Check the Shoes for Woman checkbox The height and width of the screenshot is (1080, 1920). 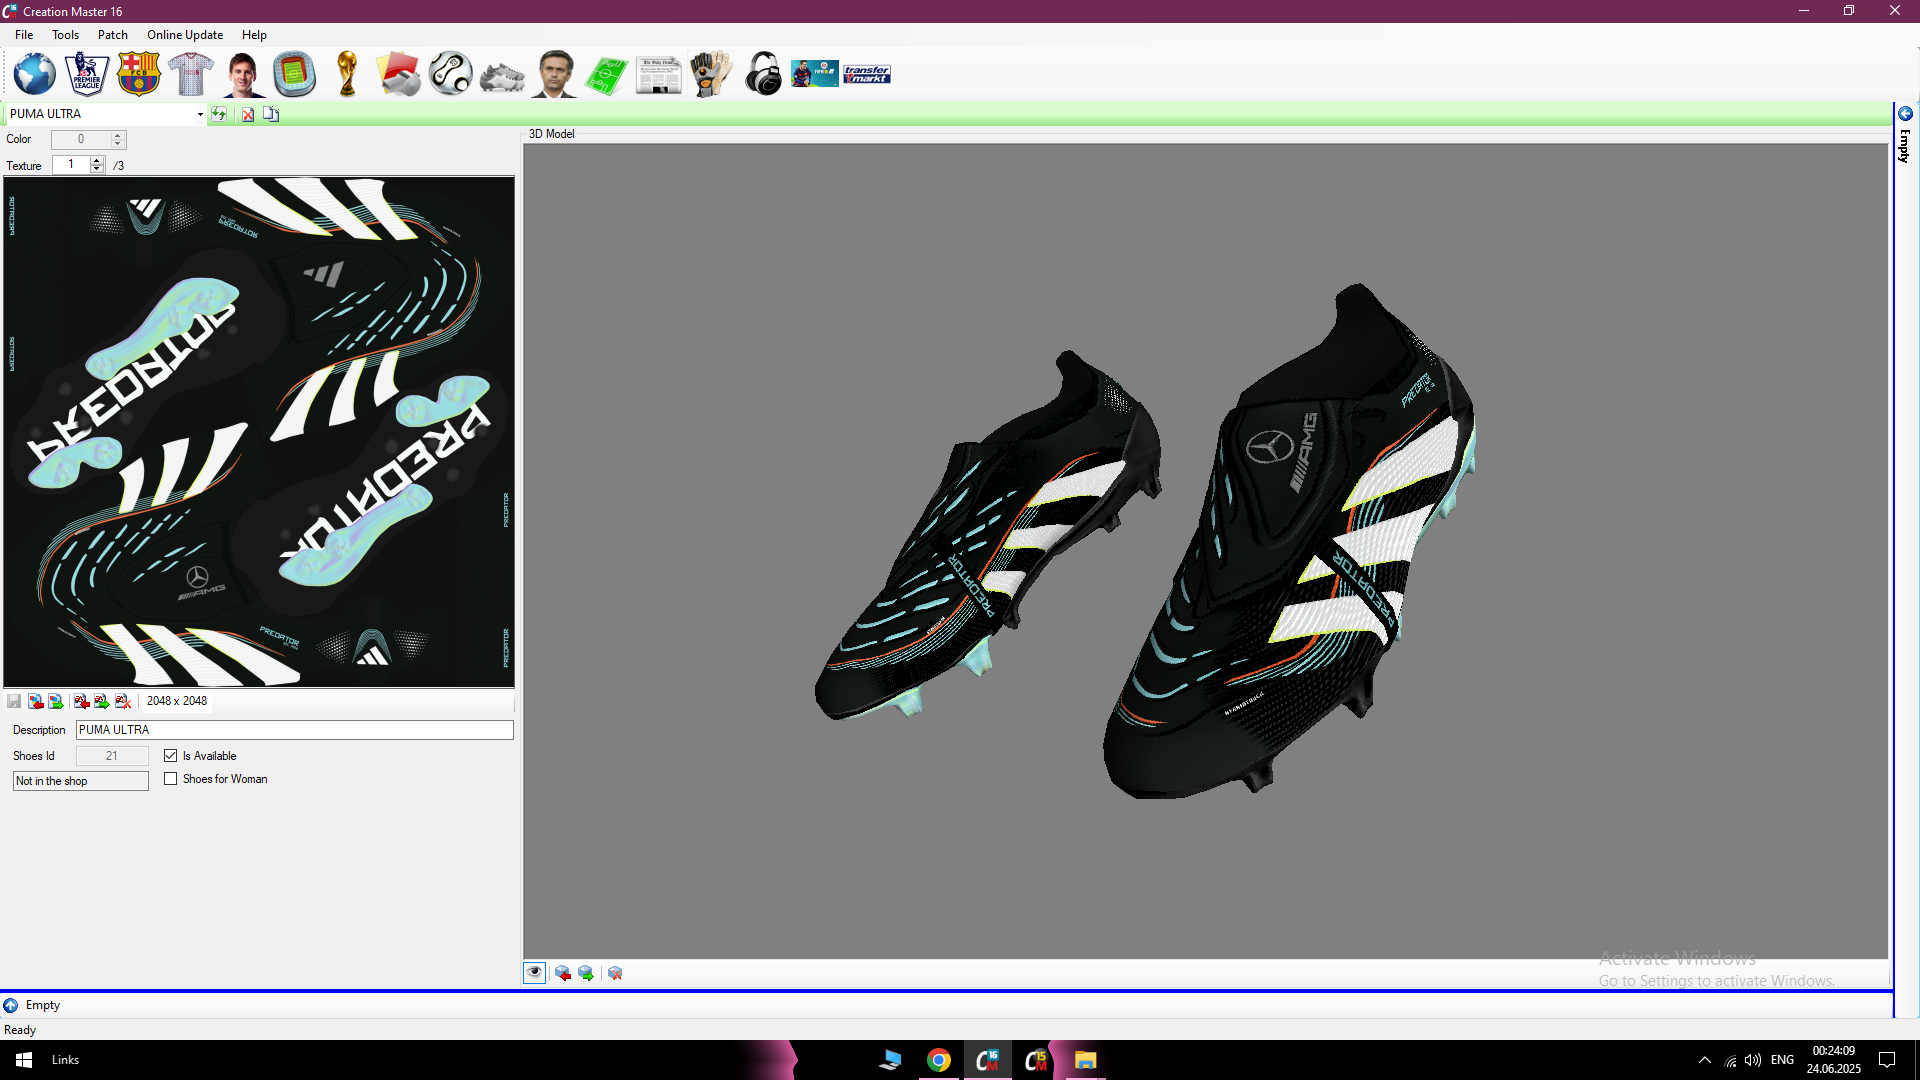171,779
